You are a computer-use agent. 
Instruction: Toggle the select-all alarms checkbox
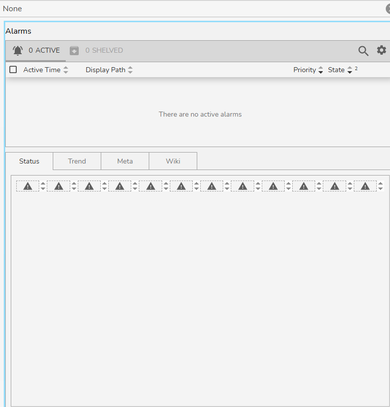(x=13, y=69)
